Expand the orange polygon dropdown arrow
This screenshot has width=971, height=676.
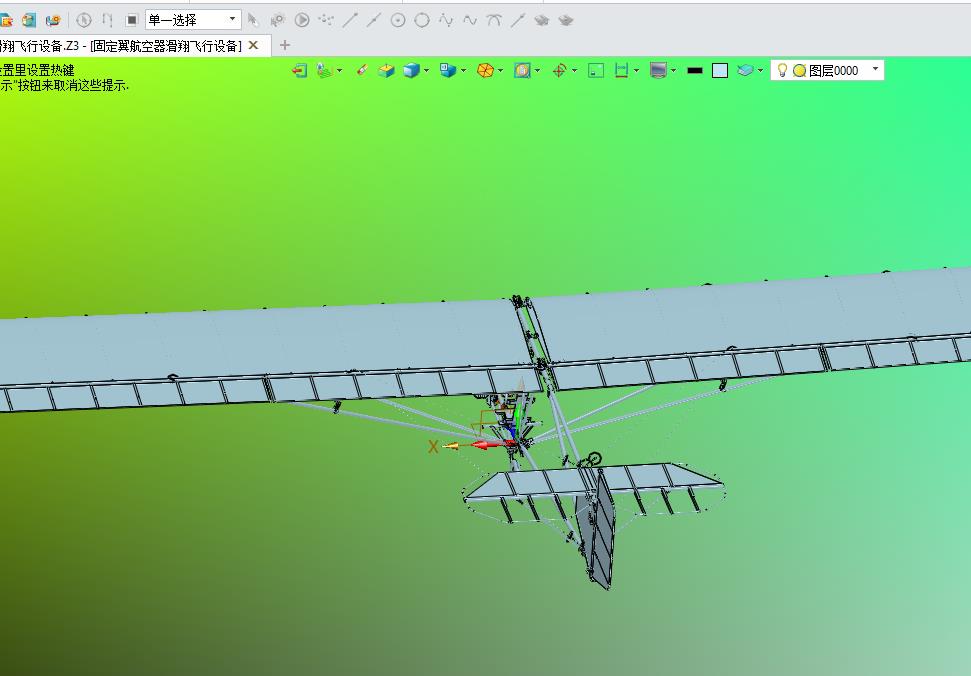click(x=500, y=71)
